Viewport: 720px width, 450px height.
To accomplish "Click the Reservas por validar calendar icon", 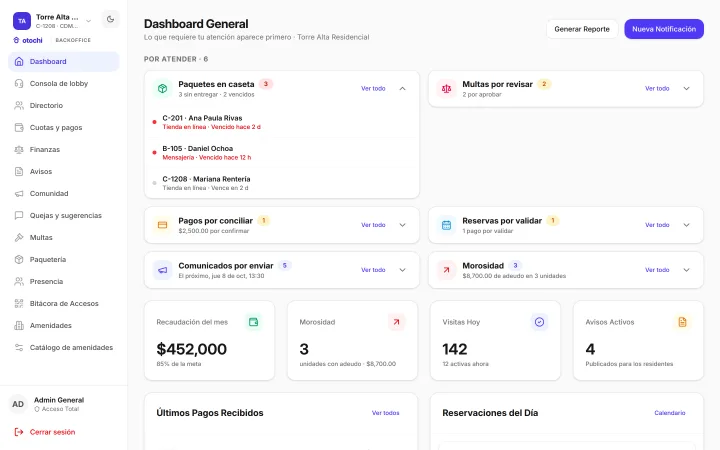I will pyautogui.click(x=446, y=225).
